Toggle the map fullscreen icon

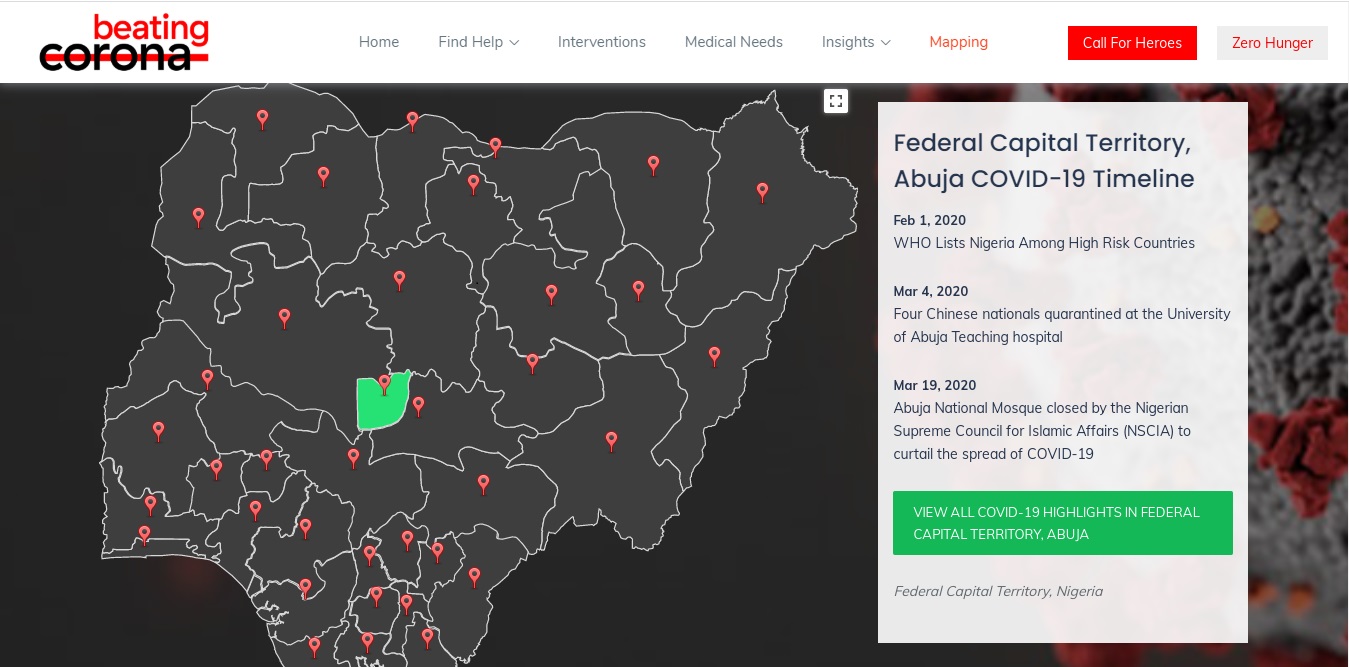[x=836, y=100]
